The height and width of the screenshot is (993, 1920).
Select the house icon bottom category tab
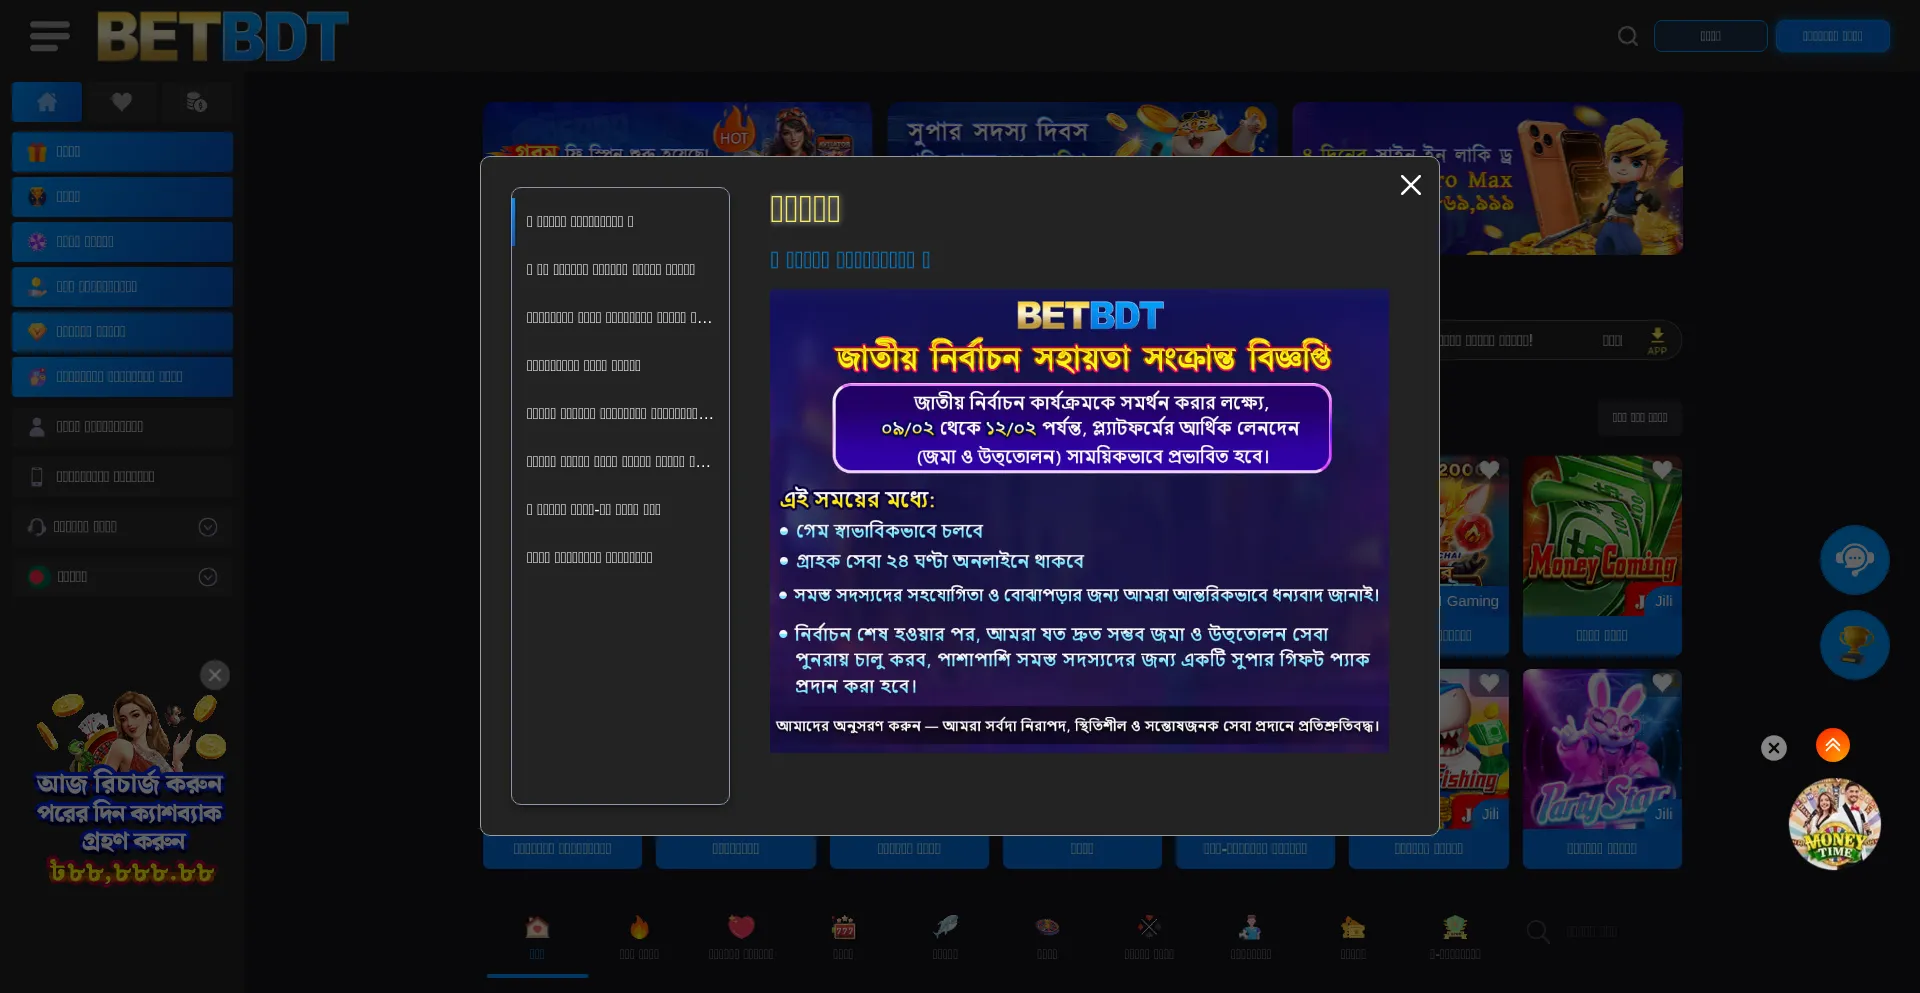click(x=537, y=938)
